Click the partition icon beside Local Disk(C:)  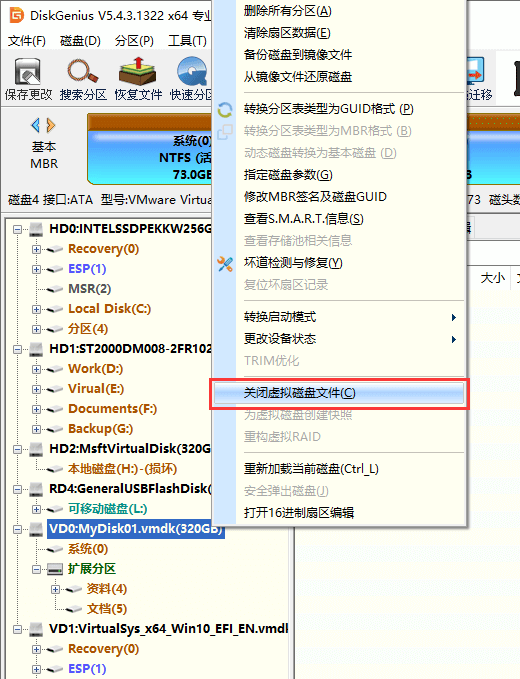point(55,309)
